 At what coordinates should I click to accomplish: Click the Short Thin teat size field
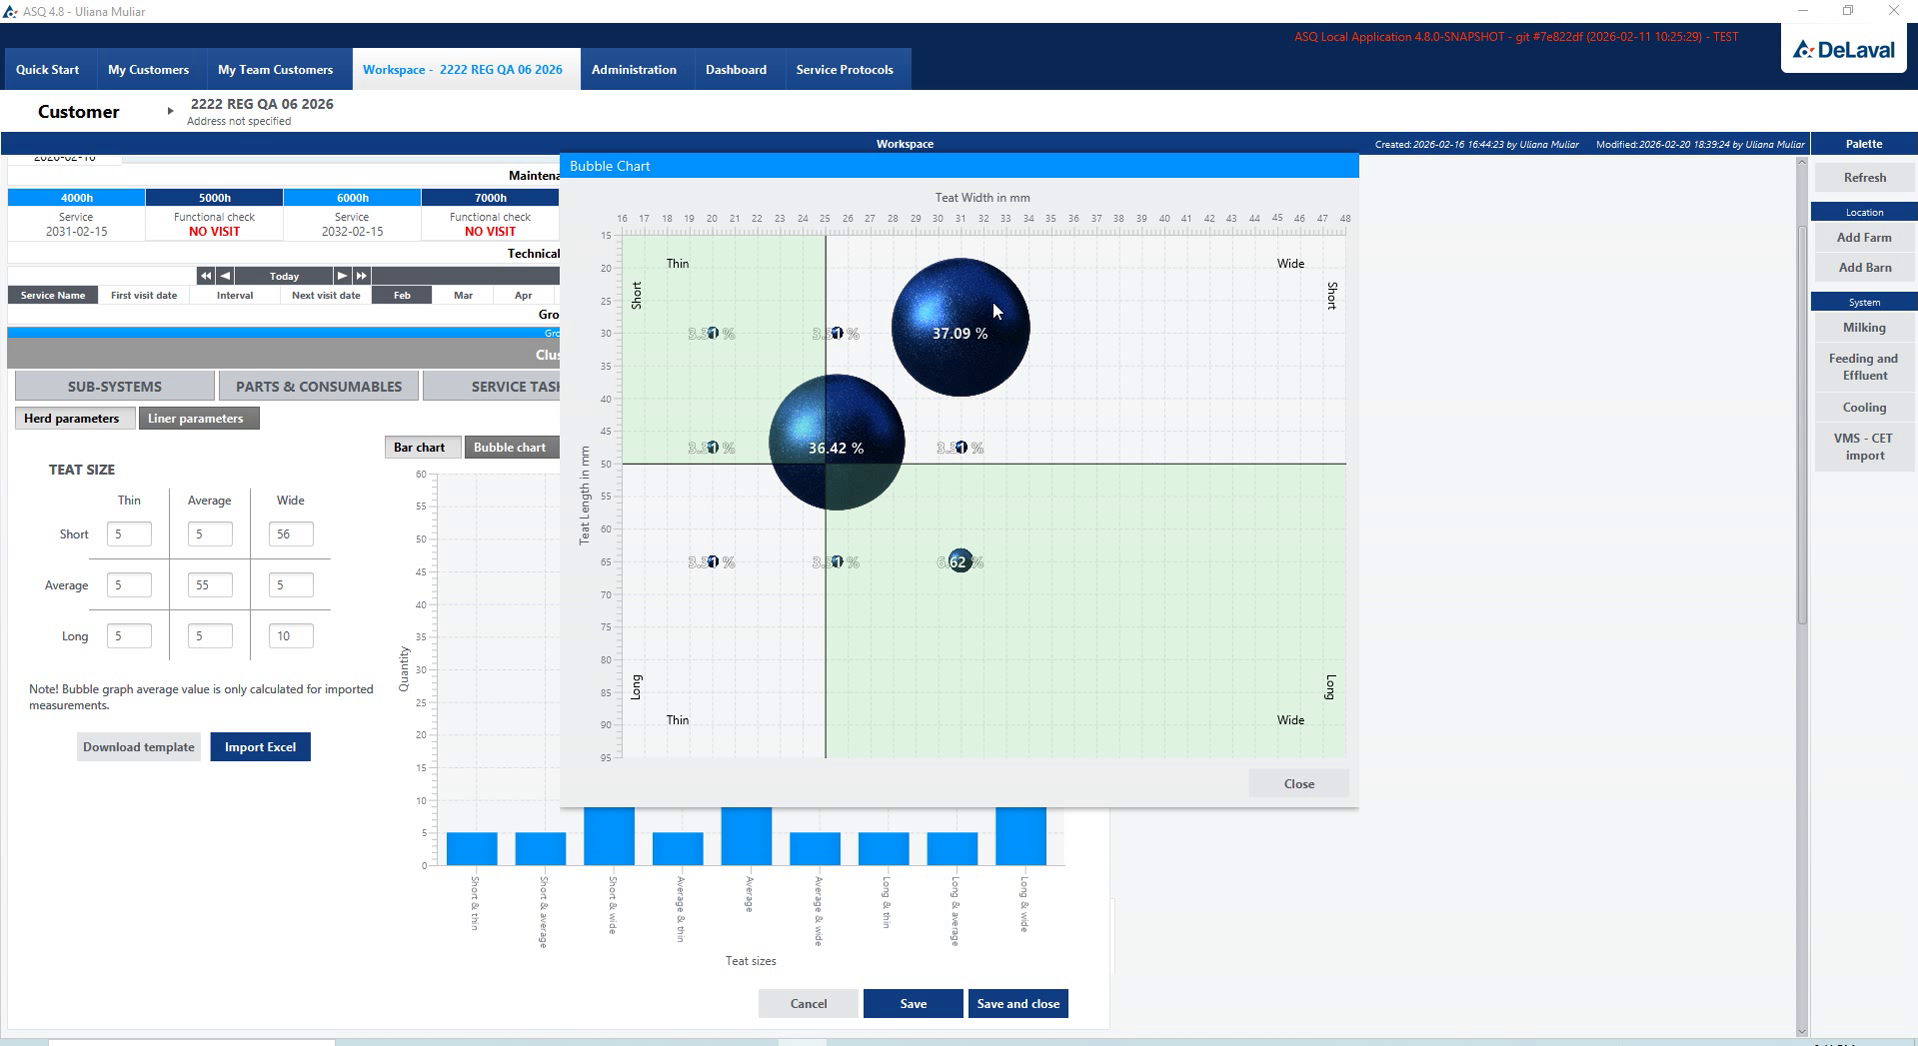coord(129,535)
